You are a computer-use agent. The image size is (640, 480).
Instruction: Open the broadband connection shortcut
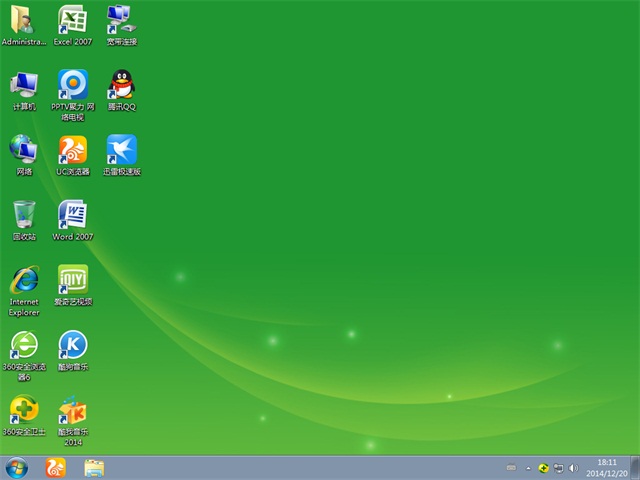(121, 20)
